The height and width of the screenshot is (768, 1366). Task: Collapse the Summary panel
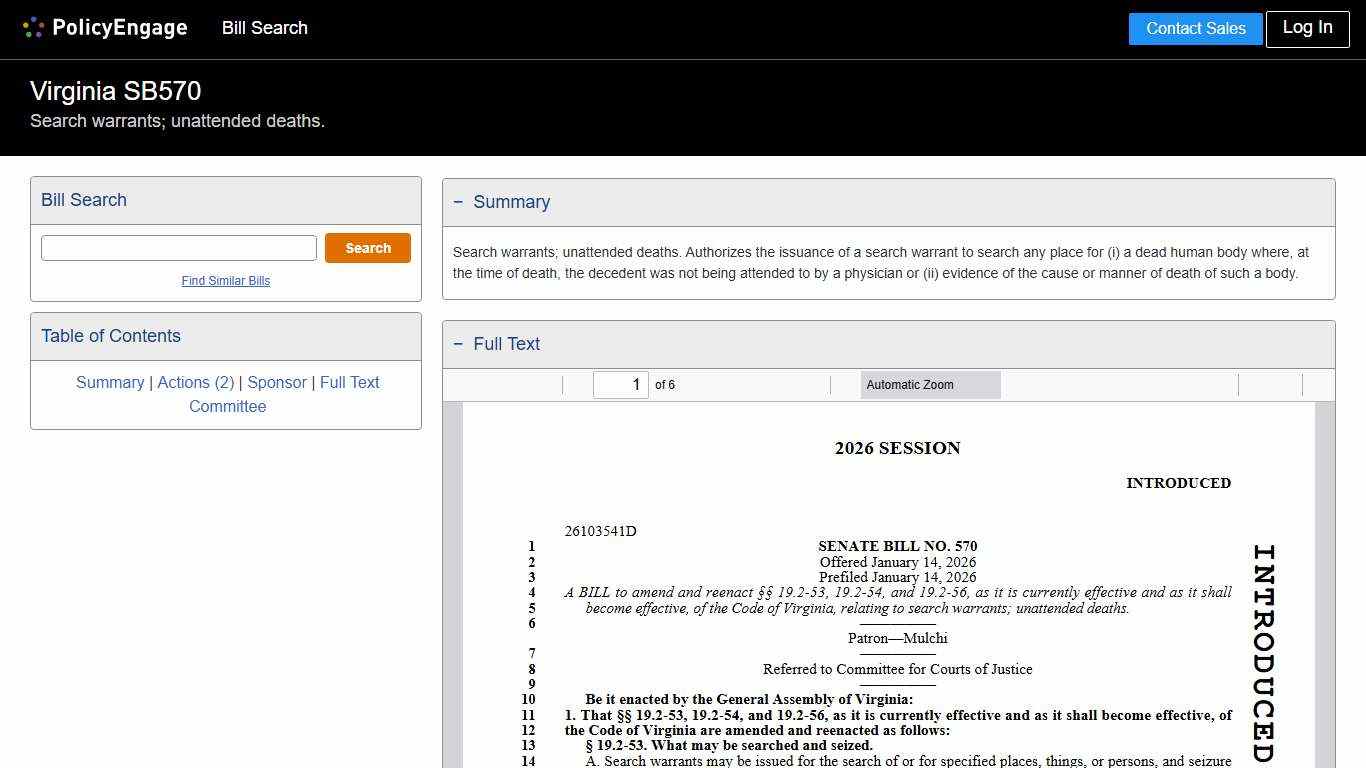[x=459, y=202]
